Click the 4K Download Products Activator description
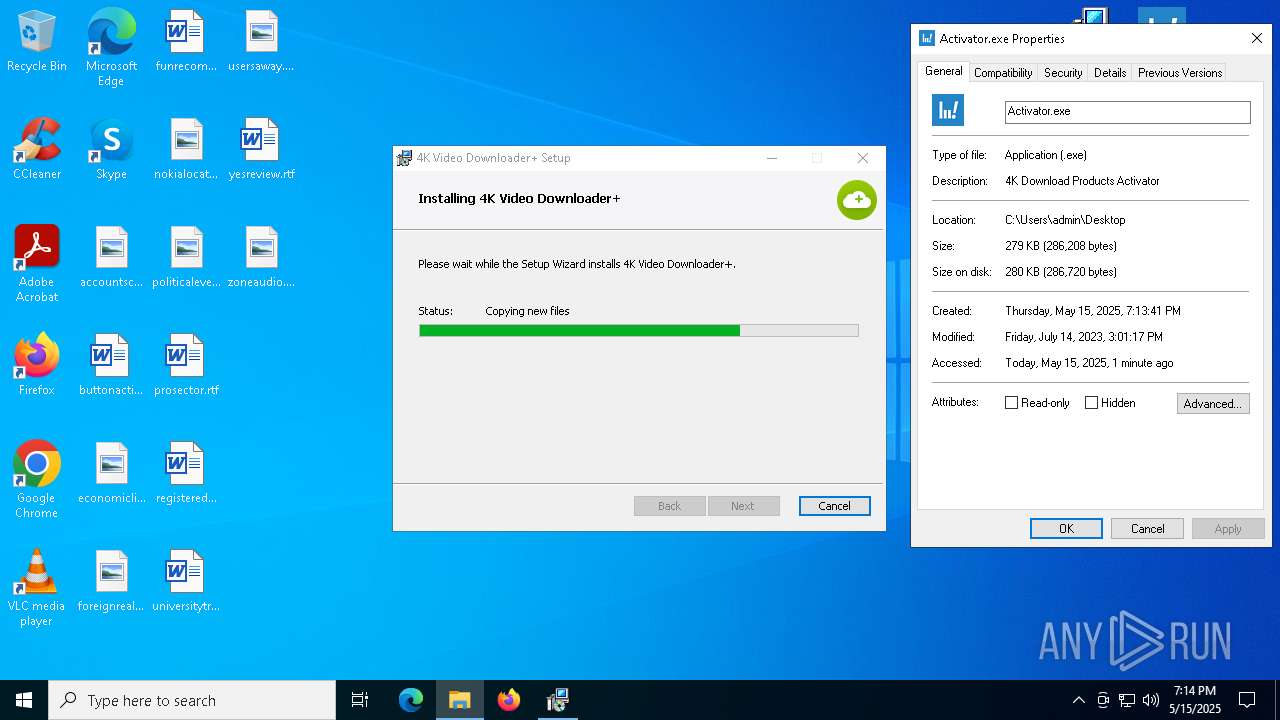This screenshot has width=1280, height=720. [x=1082, y=182]
